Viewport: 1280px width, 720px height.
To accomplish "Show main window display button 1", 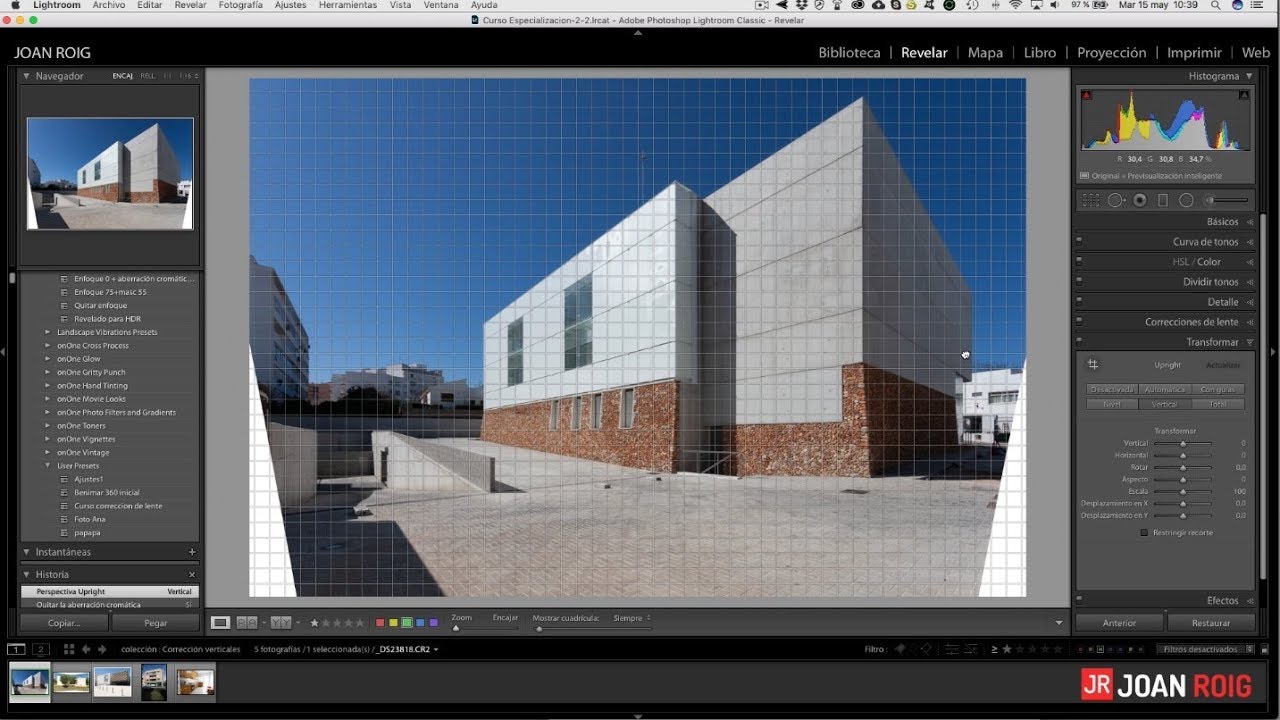I will tap(17, 649).
